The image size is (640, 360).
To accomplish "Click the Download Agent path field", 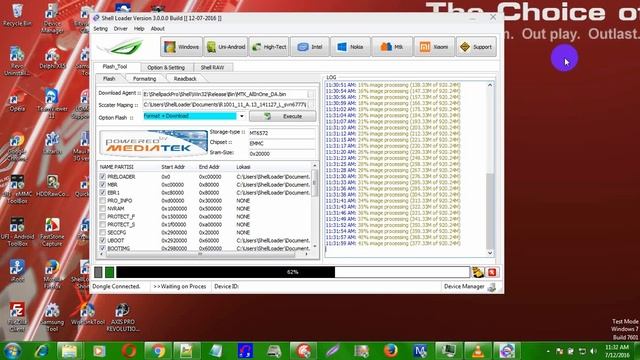I will [225, 94].
